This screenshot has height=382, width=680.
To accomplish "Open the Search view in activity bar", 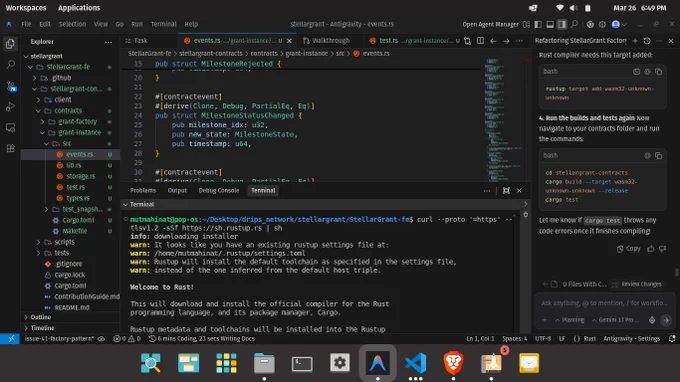I will point(10,65).
